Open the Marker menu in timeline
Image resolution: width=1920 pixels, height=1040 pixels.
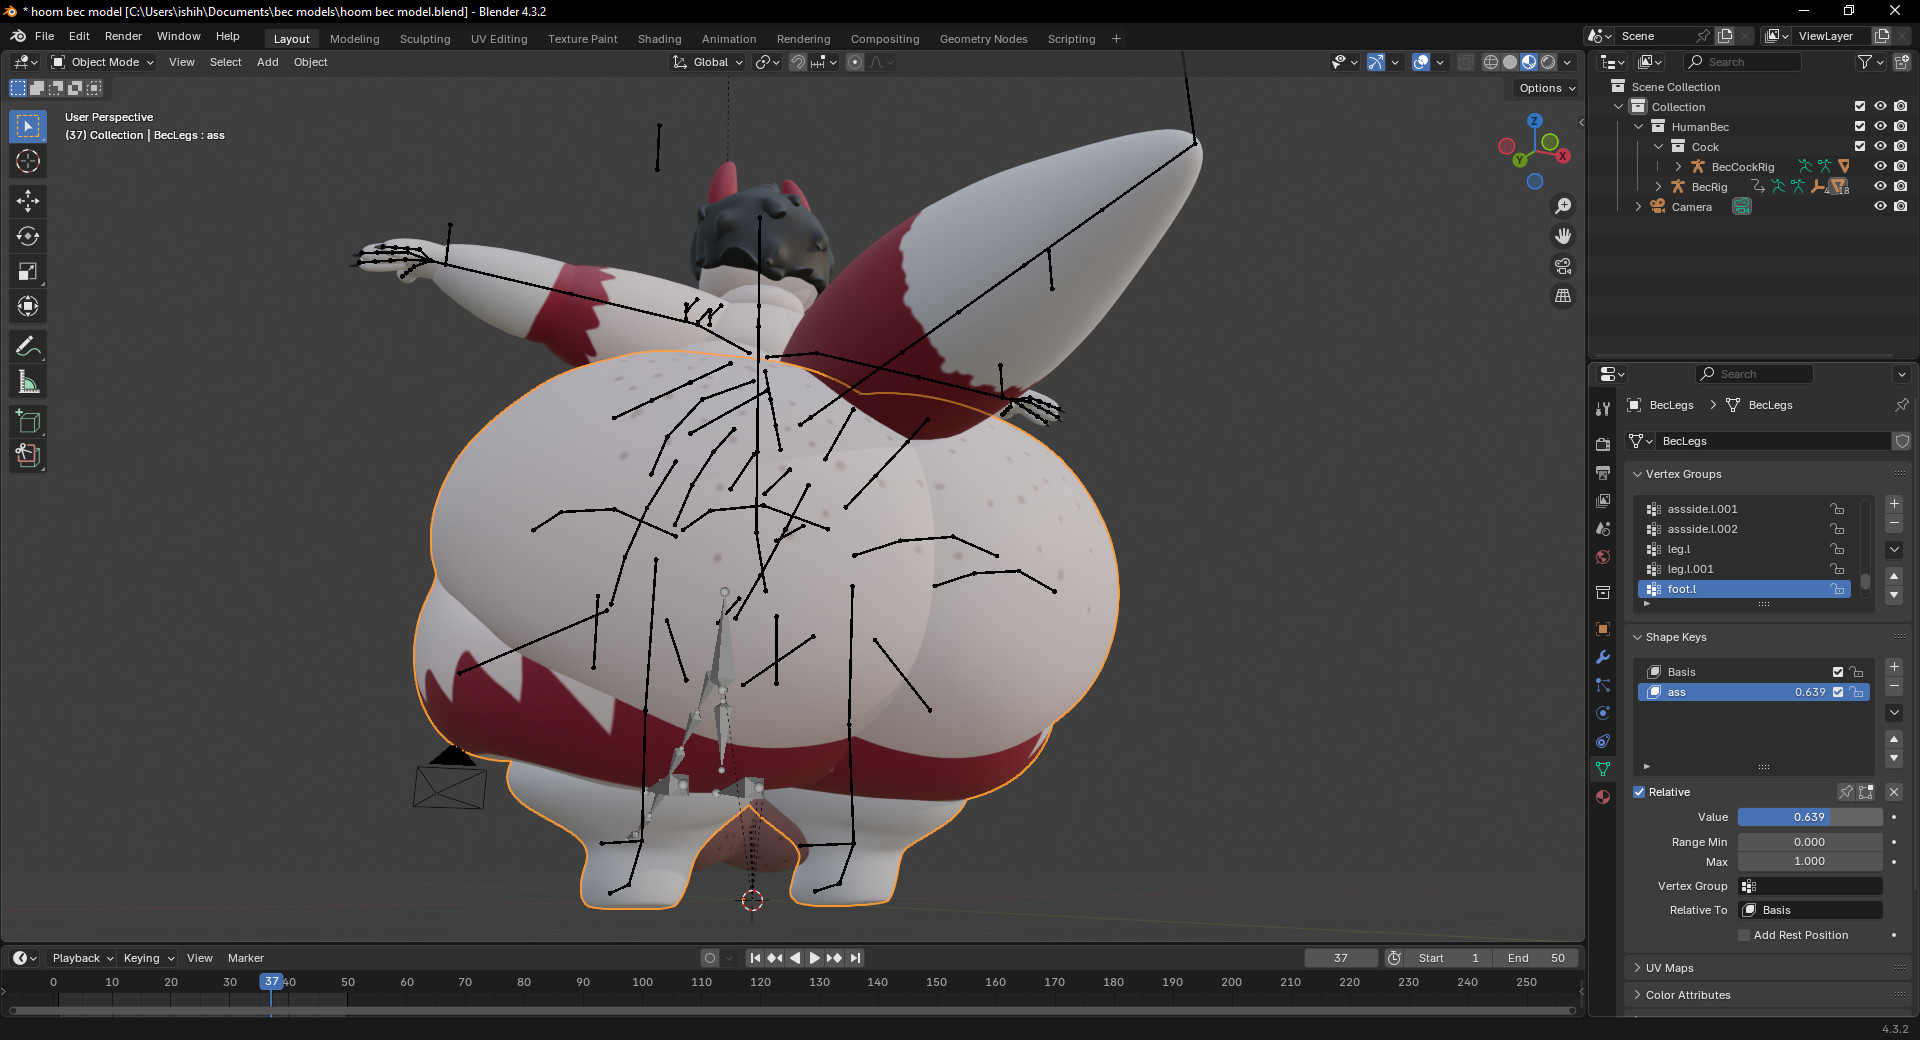coord(245,958)
